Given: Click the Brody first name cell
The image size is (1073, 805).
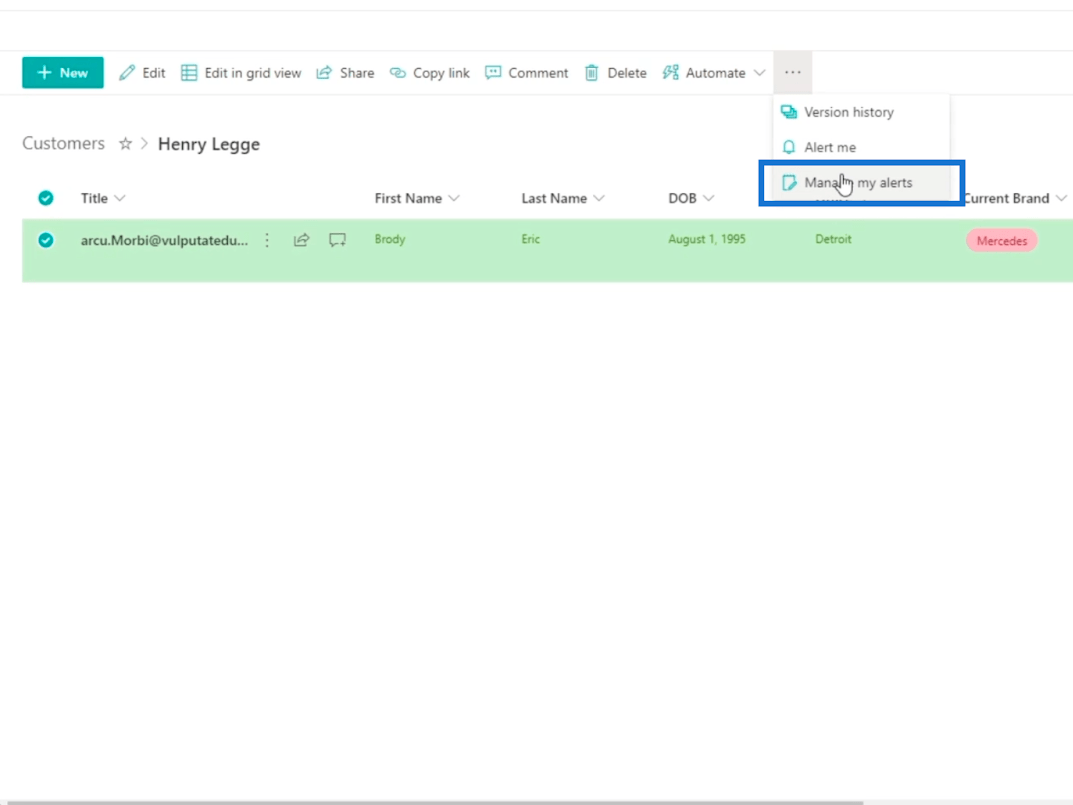Looking at the screenshot, I should point(390,240).
